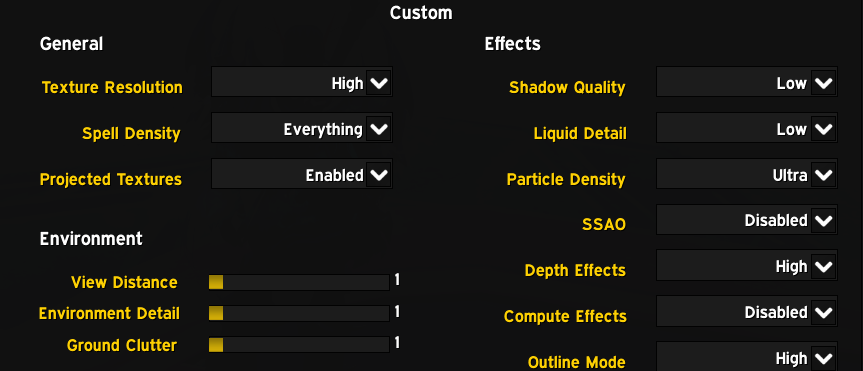Click the View Distance slider track
This screenshot has width=863, height=371.
click(x=299, y=282)
